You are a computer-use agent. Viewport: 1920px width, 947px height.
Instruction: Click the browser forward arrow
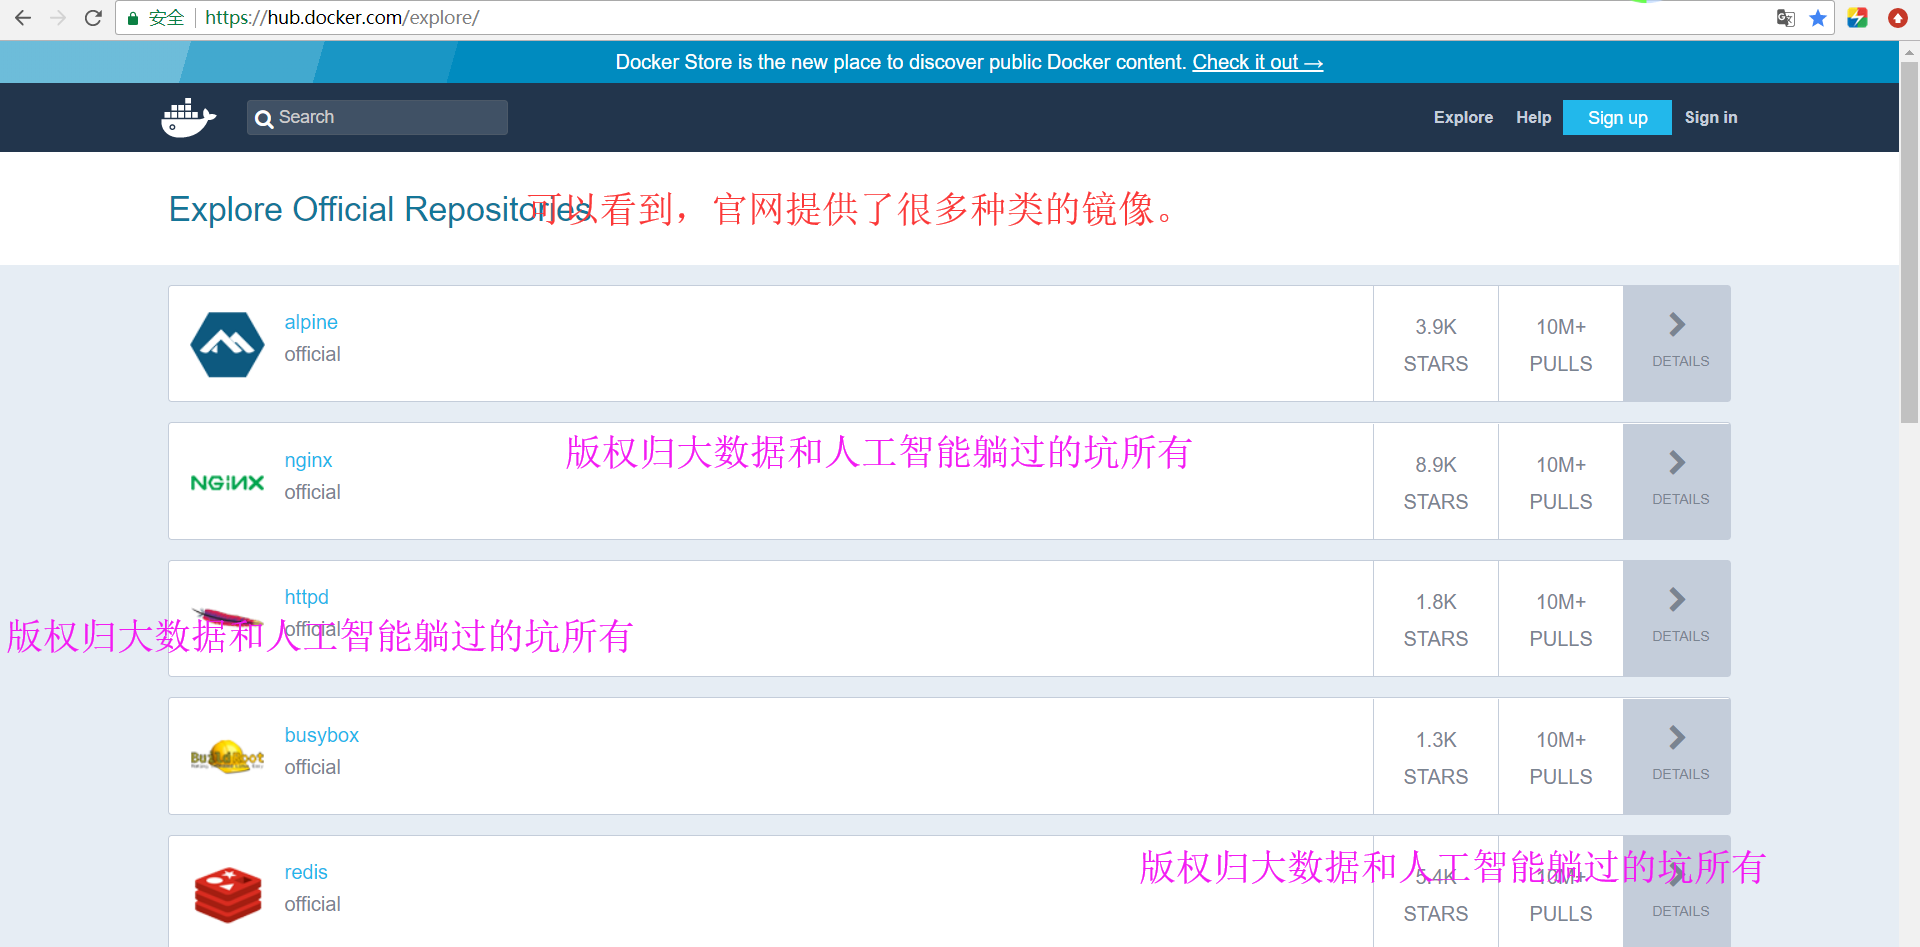click(58, 18)
